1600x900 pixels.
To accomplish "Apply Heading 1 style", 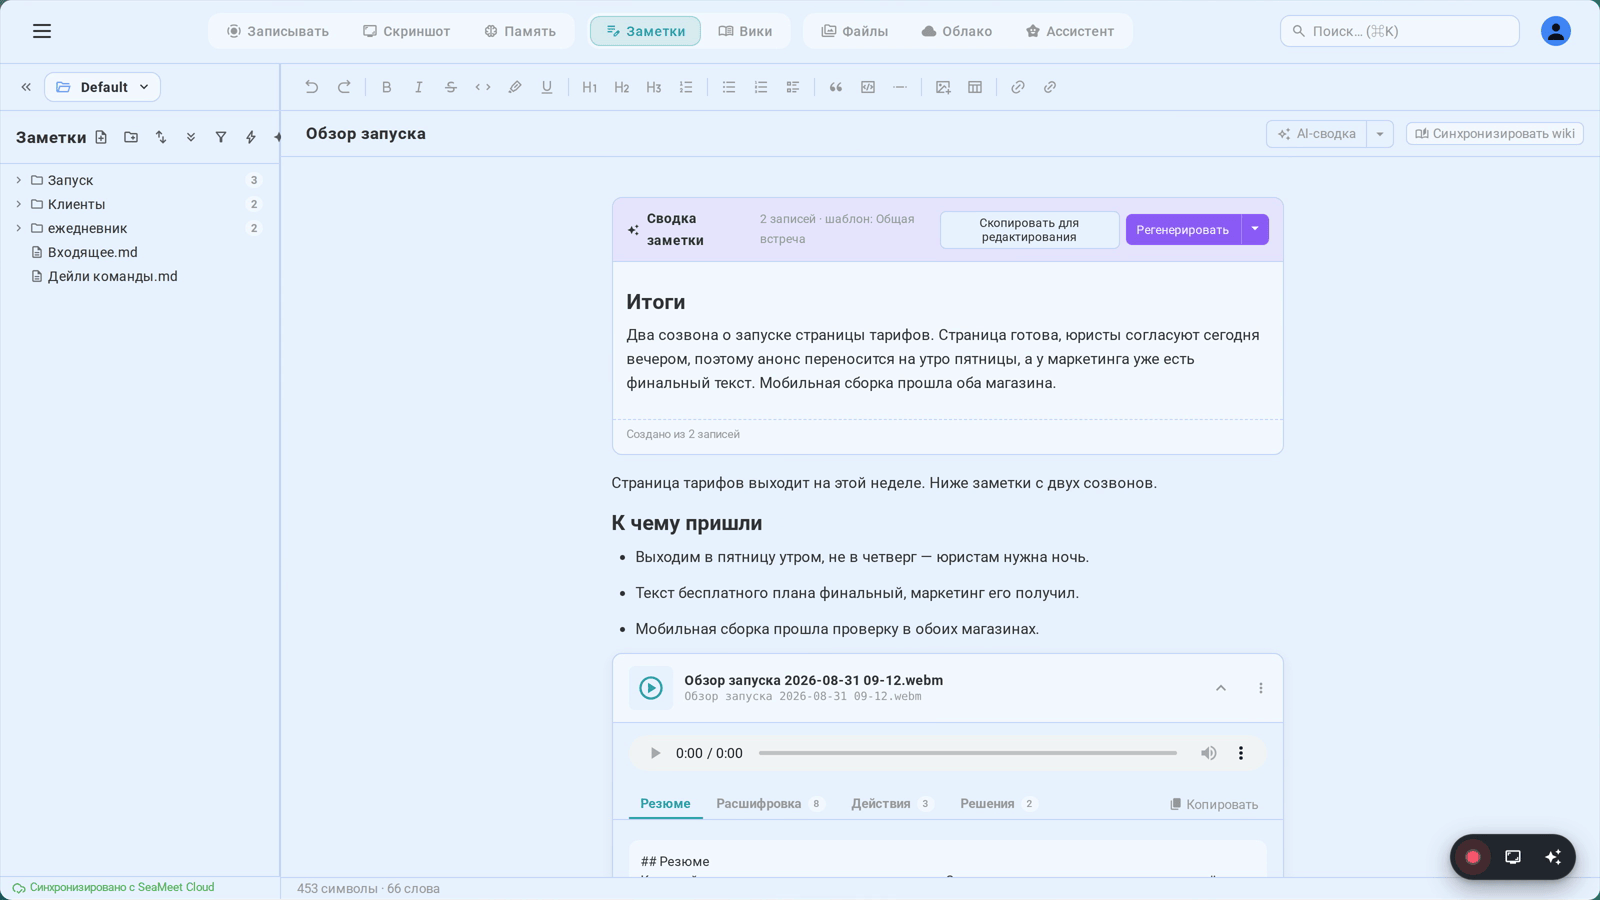I will coord(590,87).
